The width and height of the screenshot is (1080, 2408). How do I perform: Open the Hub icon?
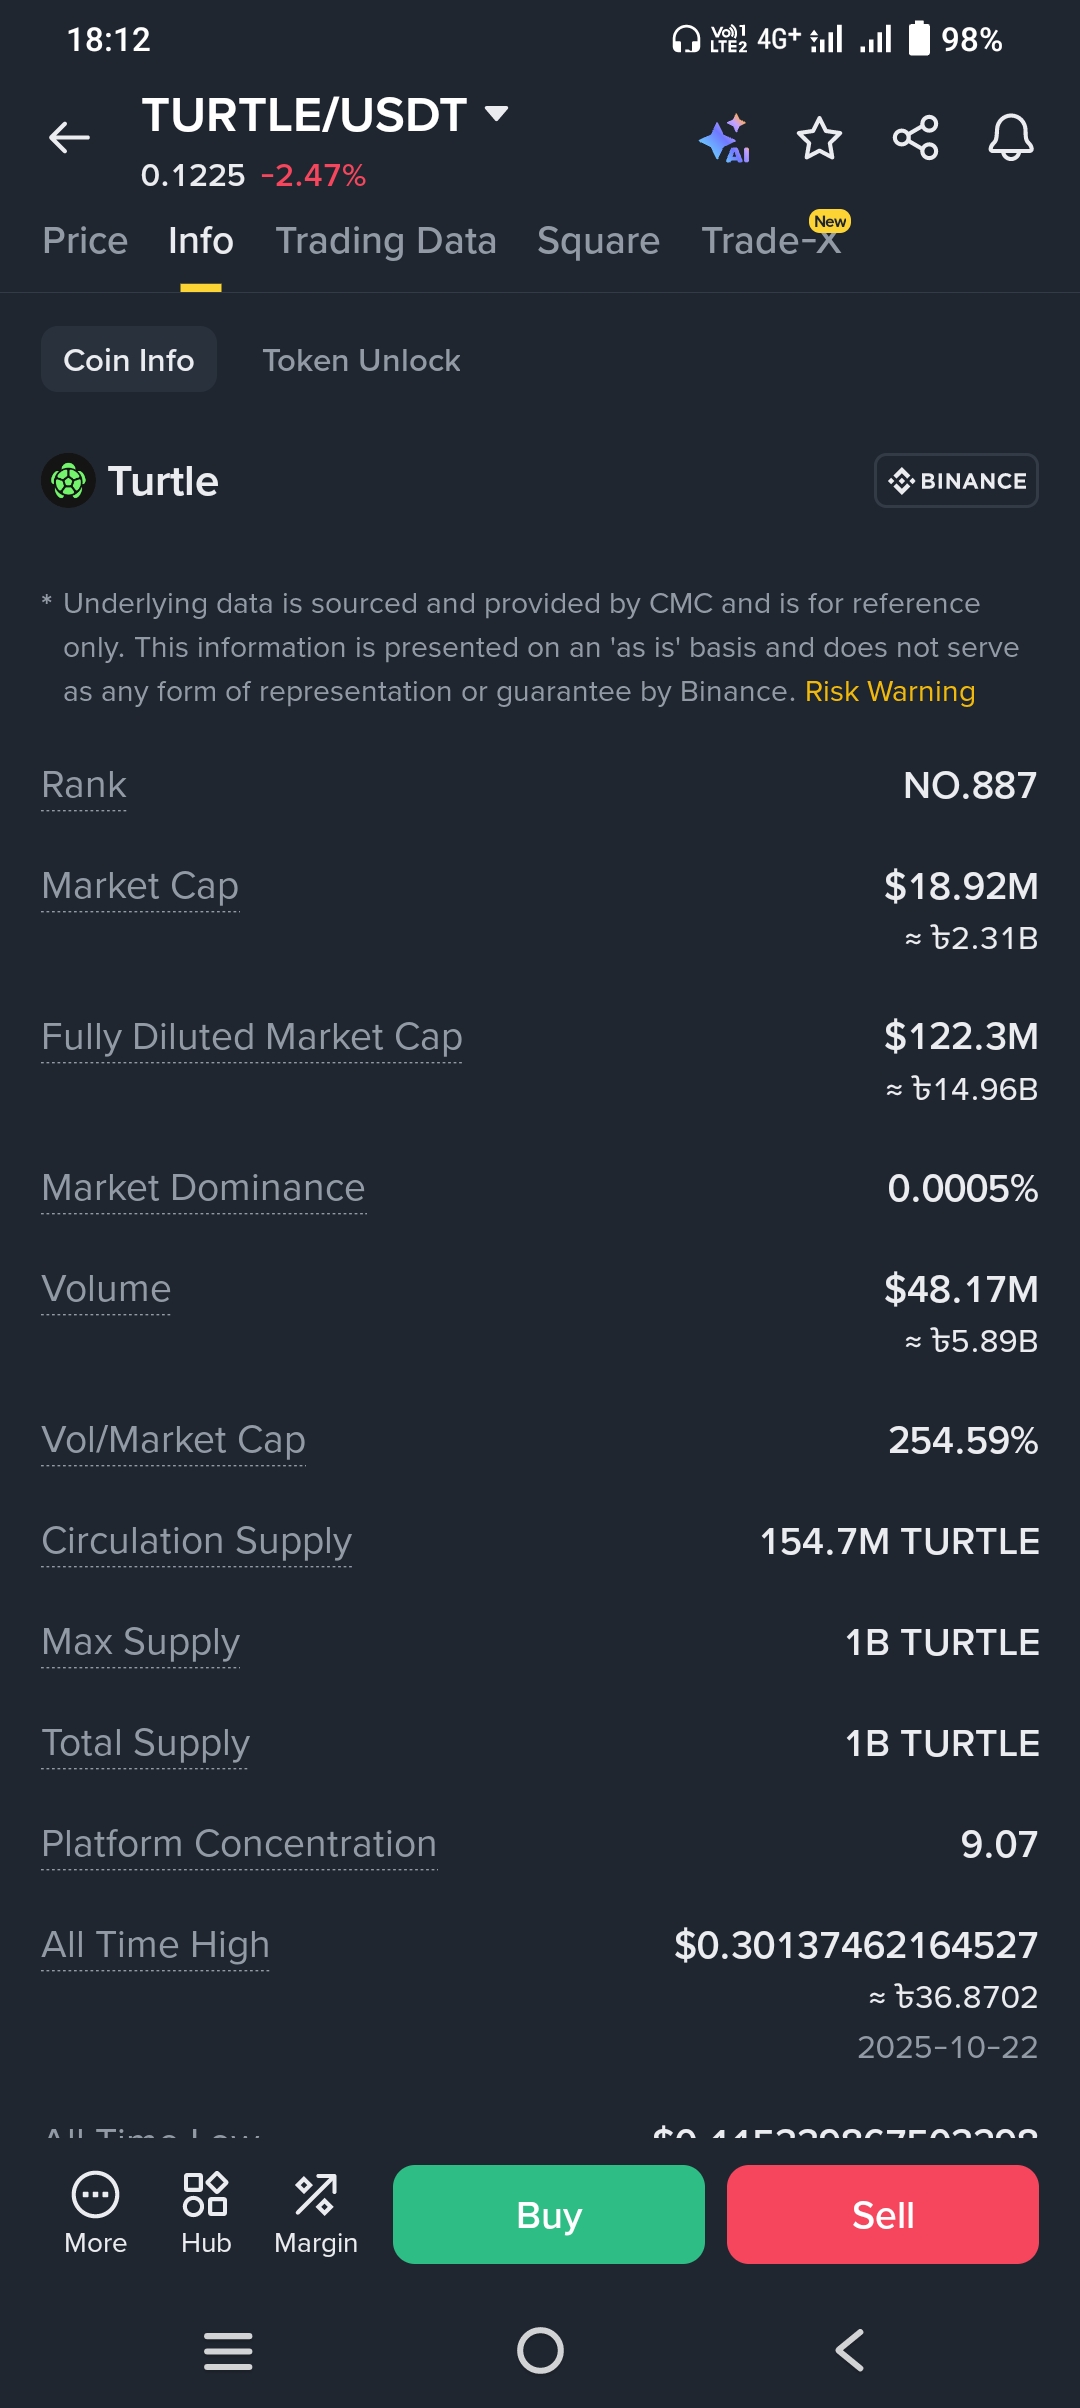[206, 2214]
